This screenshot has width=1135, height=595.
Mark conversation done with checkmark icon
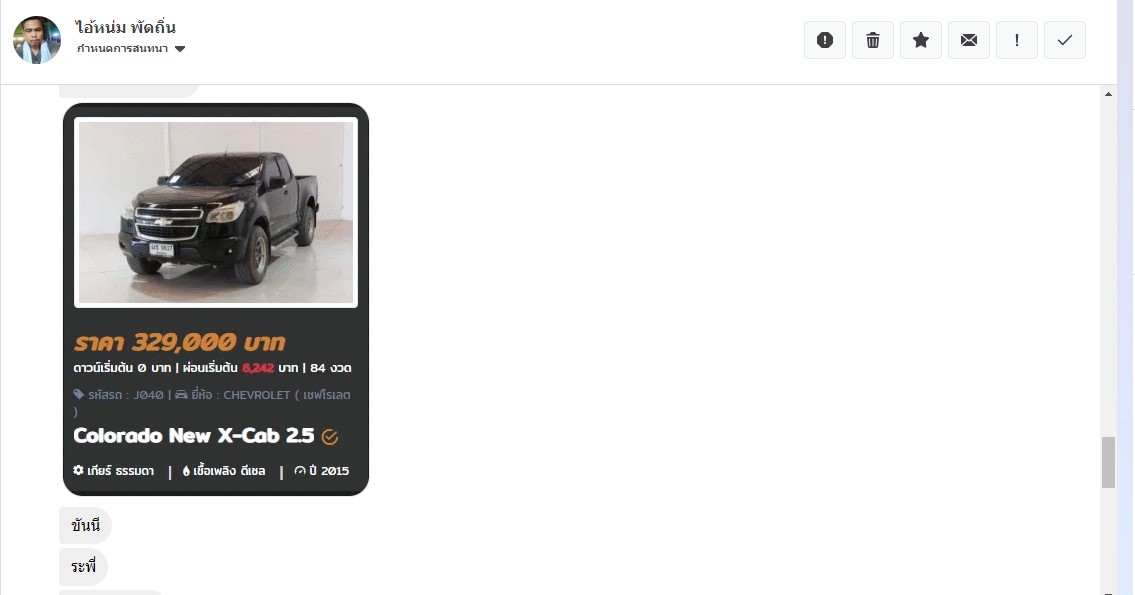click(x=1065, y=41)
